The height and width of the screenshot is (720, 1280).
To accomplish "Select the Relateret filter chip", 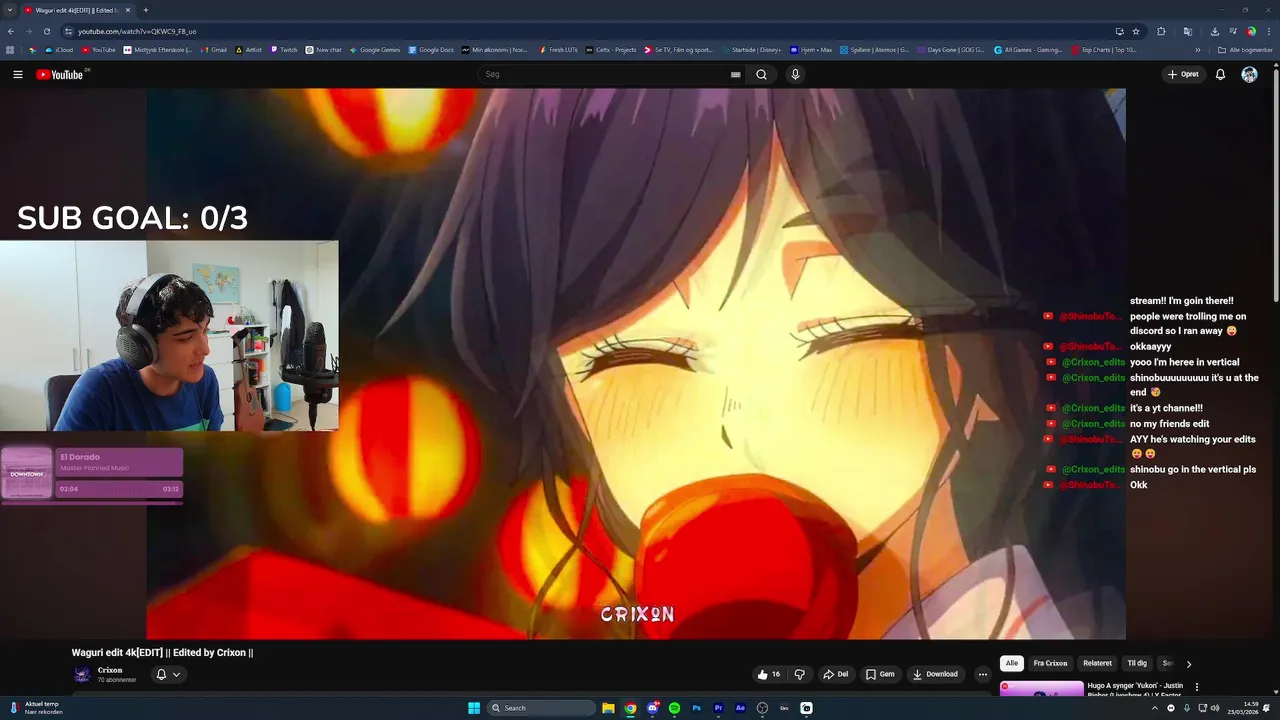I will point(1097,663).
